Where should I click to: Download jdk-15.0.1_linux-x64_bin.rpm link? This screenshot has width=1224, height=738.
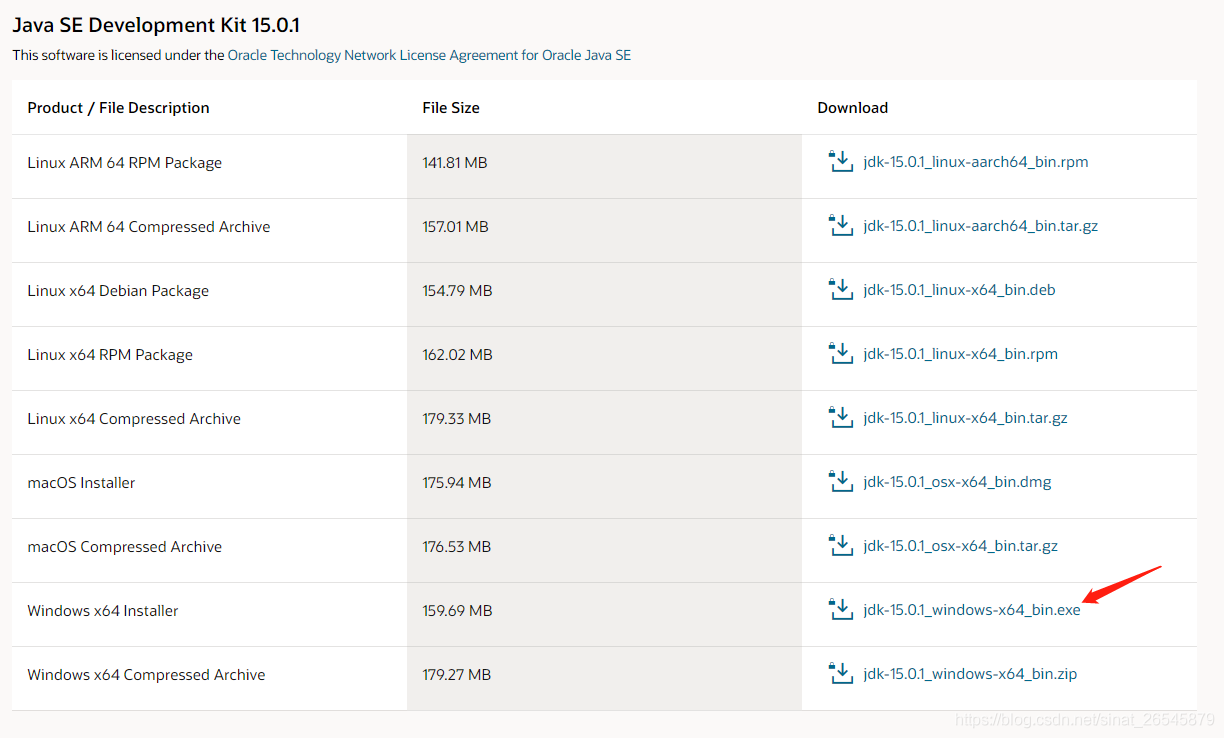[960, 354]
